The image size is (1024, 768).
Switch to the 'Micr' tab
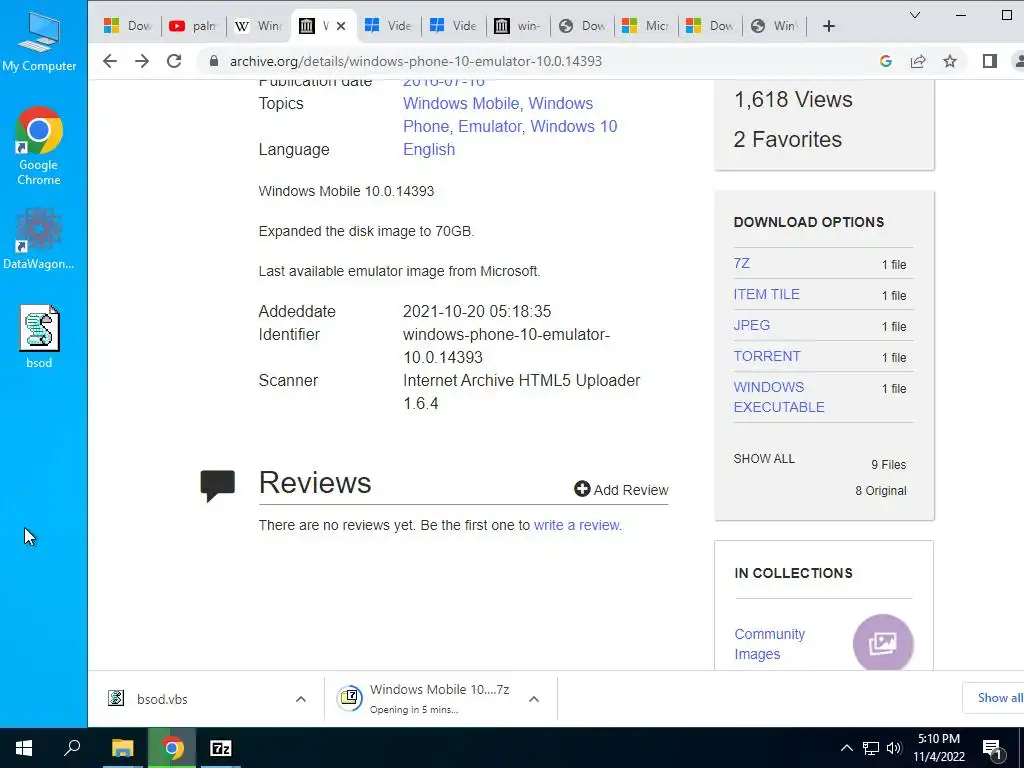(647, 26)
